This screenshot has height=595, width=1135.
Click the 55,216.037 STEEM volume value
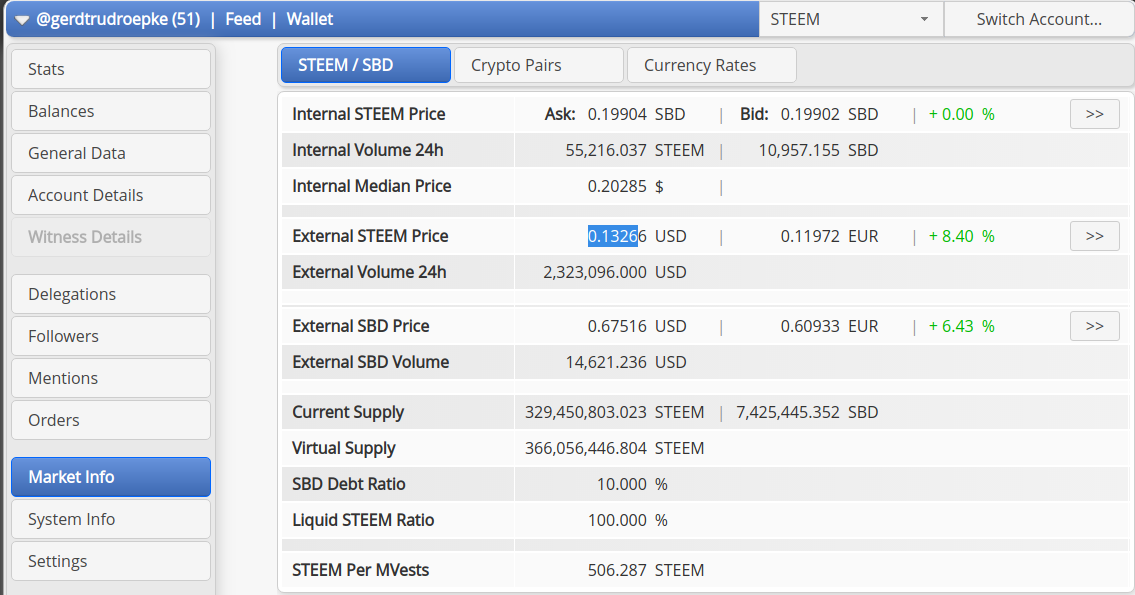pyautogui.click(x=635, y=151)
